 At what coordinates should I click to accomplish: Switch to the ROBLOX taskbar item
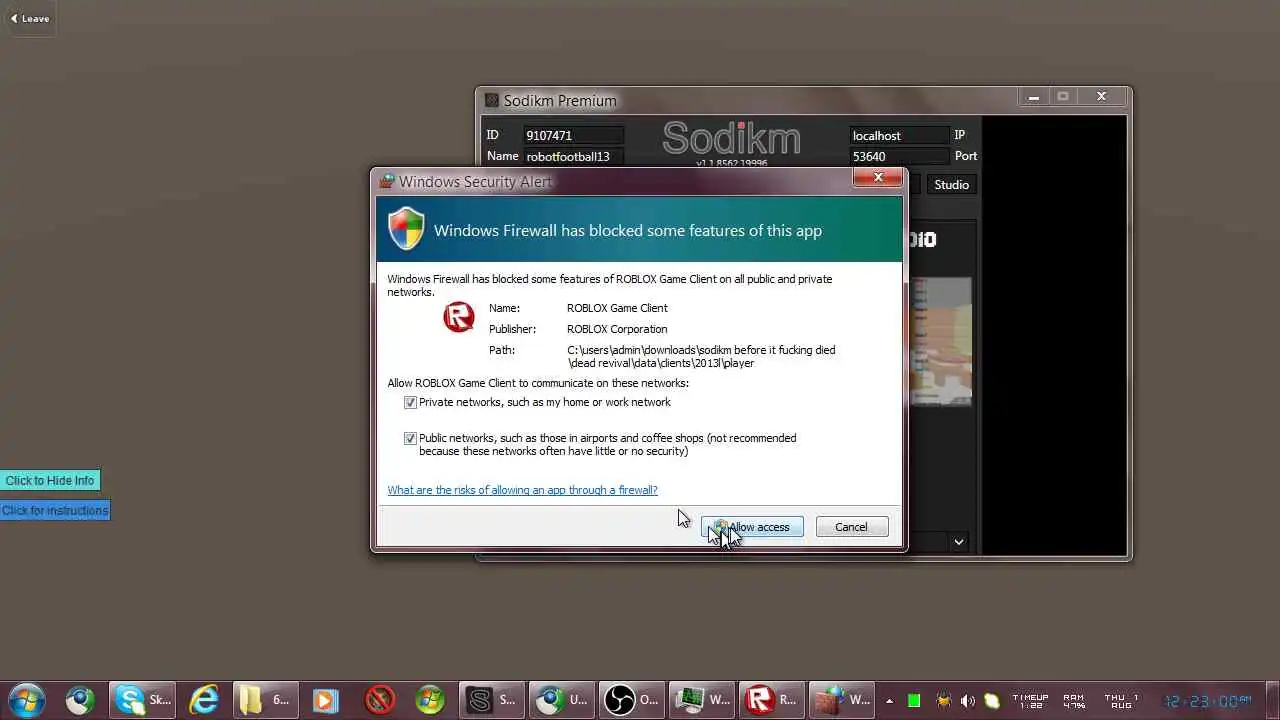click(x=773, y=700)
